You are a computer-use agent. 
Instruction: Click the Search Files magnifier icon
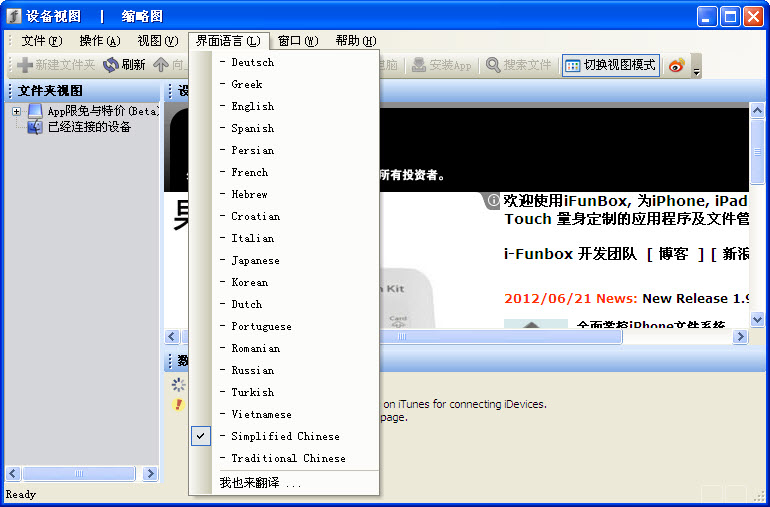click(493, 65)
